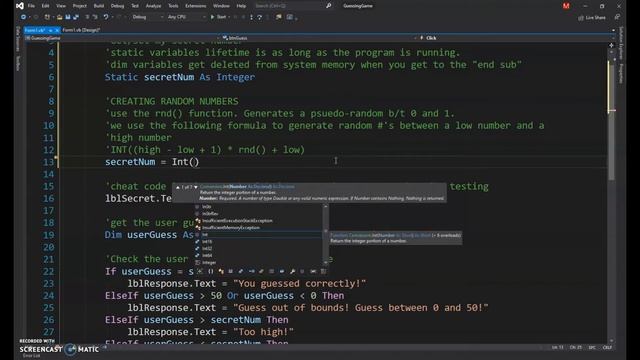Click the Open File toolbar icon

click(60, 17)
